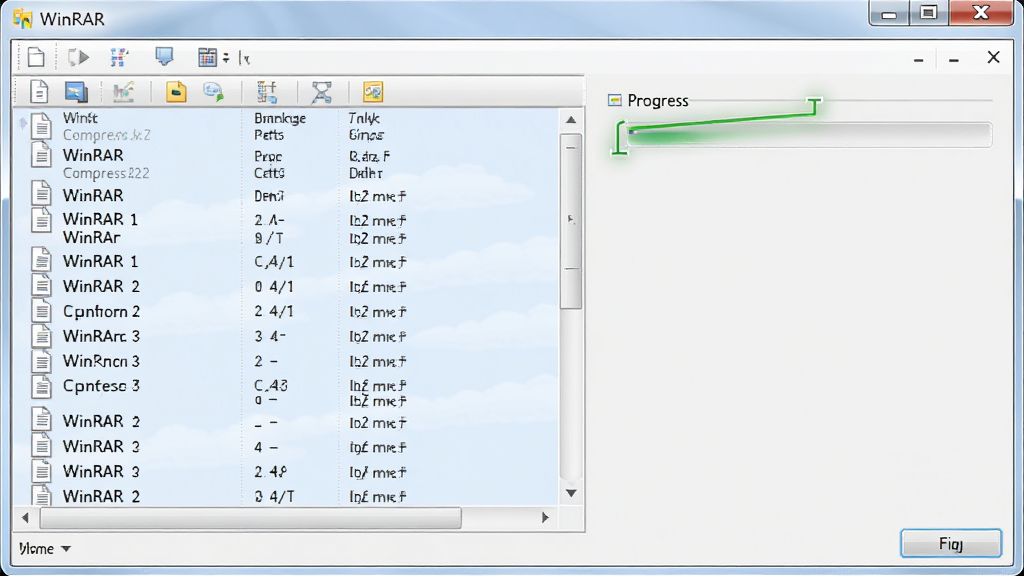Viewport: 1024px width, 576px height.
Task: Click the yellow image toolbar icon at right
Action: pyautogui.click(x=373, y=92)
